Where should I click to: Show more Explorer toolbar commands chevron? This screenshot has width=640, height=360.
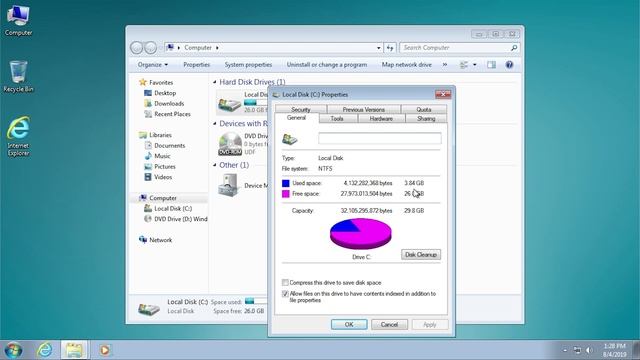click(445, 64)
